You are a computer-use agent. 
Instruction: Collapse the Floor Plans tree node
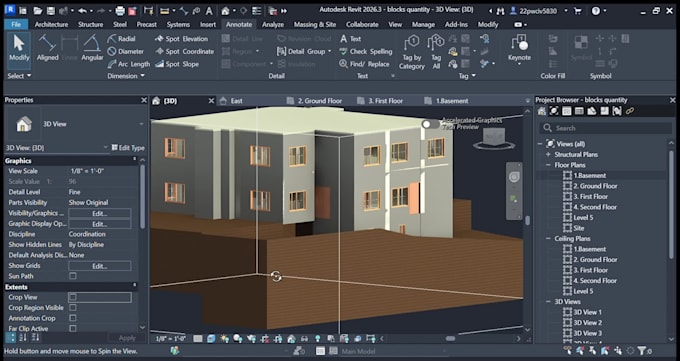548,165
